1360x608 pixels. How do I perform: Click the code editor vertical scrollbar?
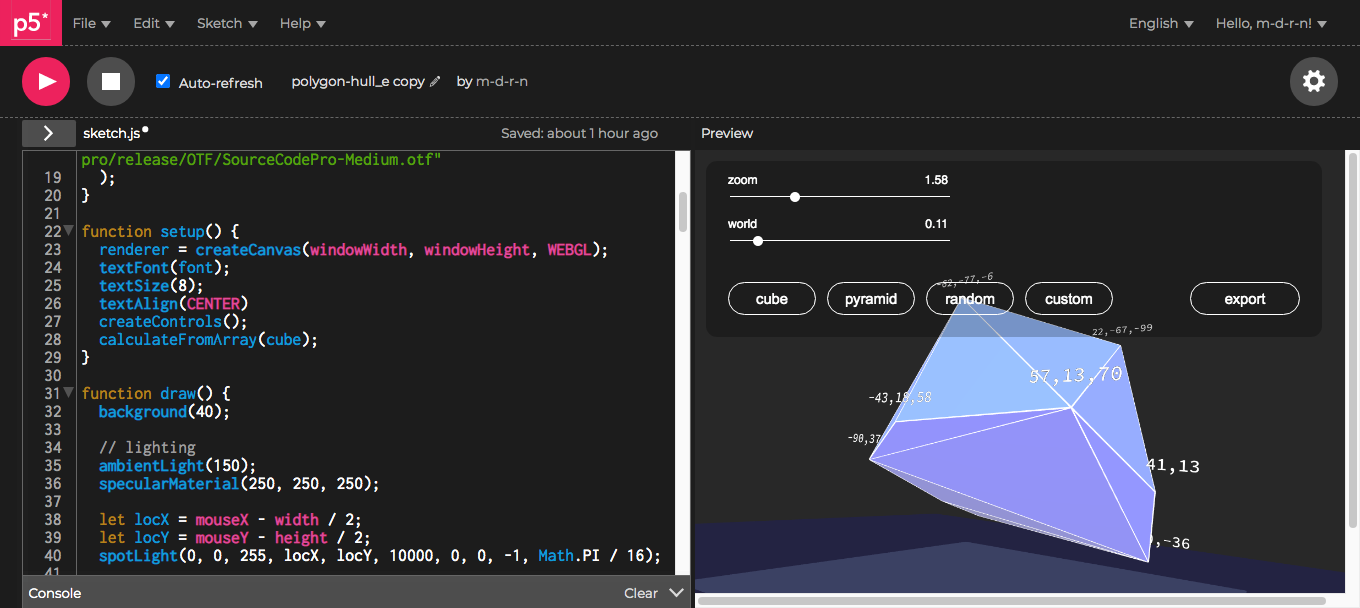[683, 212]
